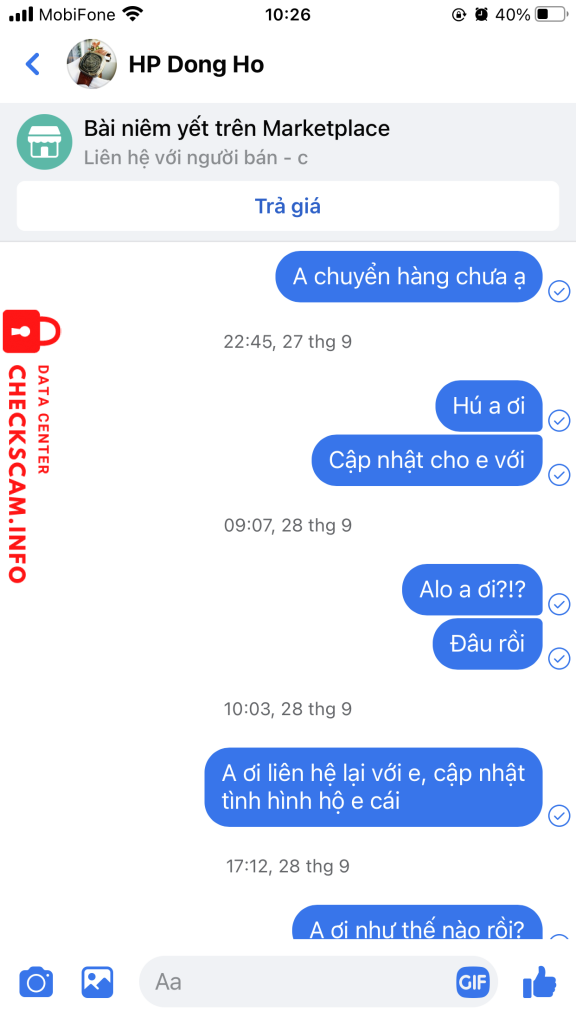Open the HP Dong Ho contact name
Image resolution: width=576 pixels, height=1024 pixels.
click(196, 65)
